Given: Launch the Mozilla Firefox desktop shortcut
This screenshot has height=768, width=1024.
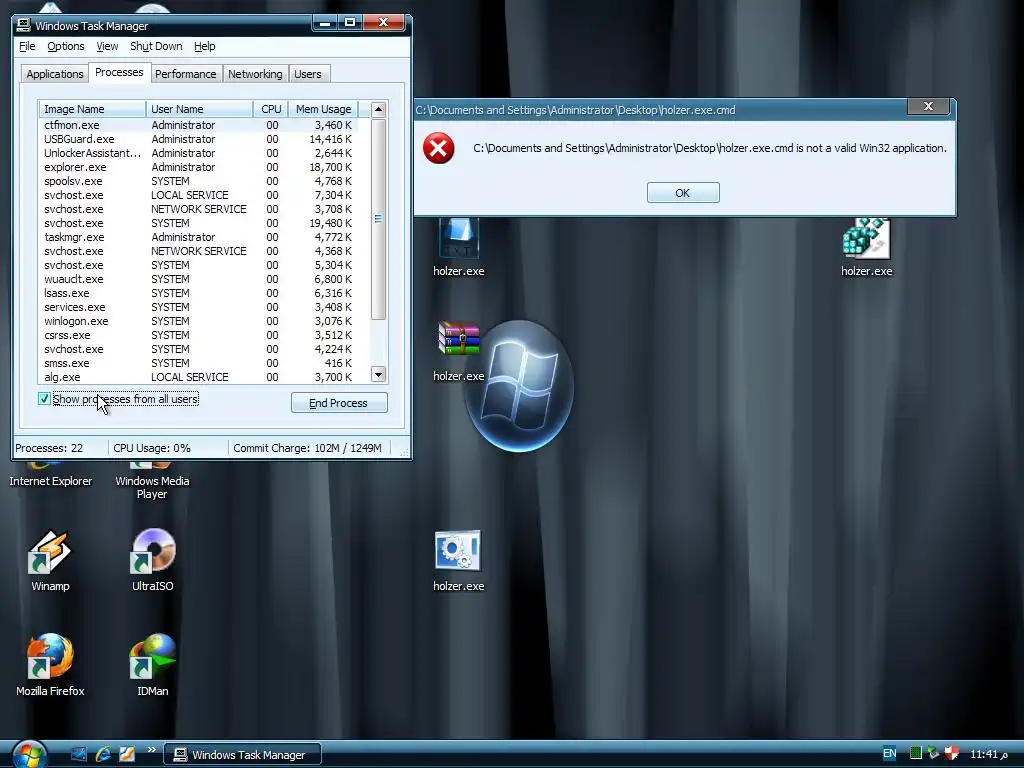Looking at the screenshot, I should pyautogui.click(x=50, y=665).
